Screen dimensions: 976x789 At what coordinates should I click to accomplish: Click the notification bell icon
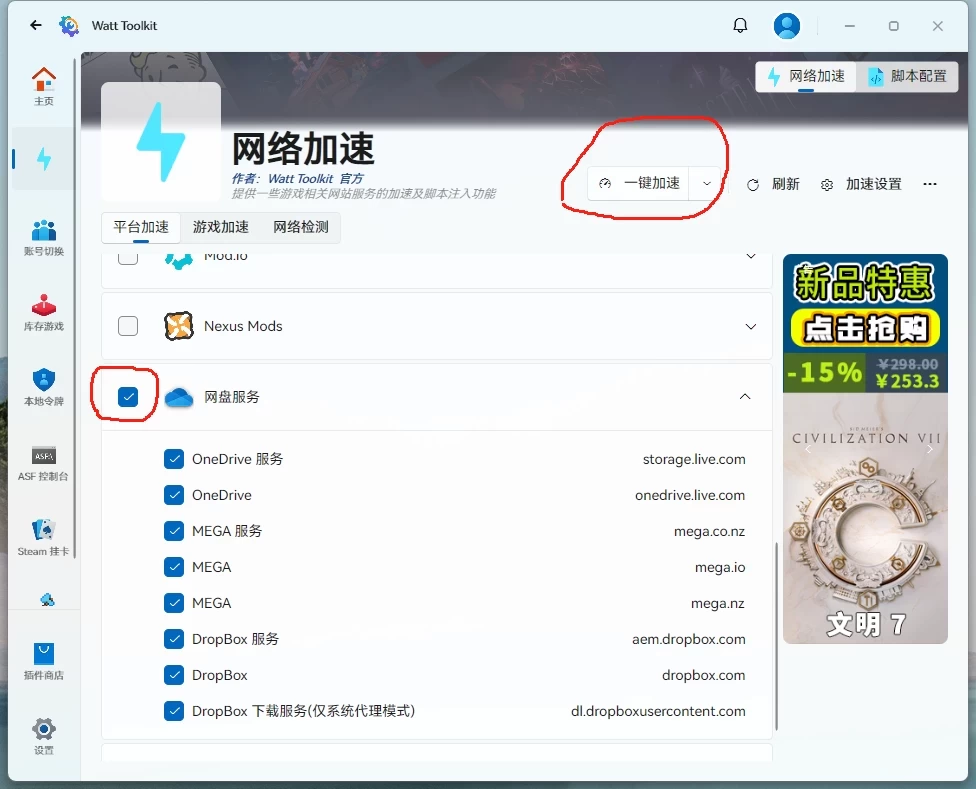pyautogui.click(x=740, y=26)
